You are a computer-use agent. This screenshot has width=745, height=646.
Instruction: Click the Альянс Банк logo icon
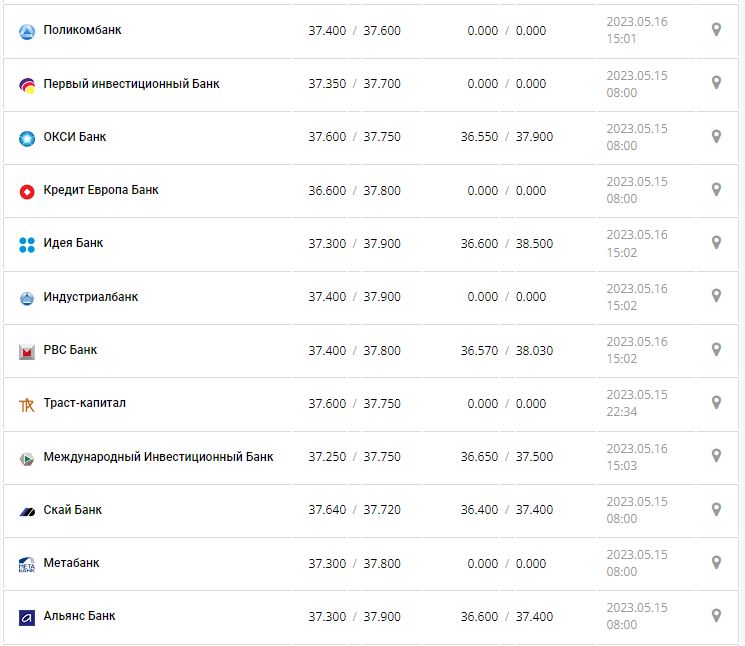27,617
